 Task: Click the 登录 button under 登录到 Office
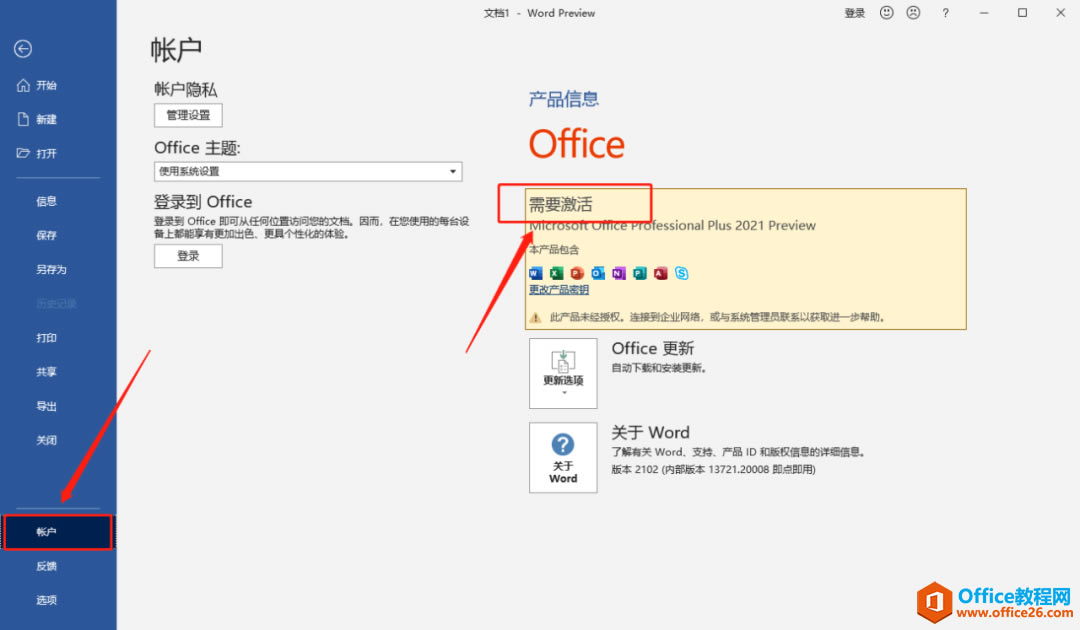pos(188,256)
